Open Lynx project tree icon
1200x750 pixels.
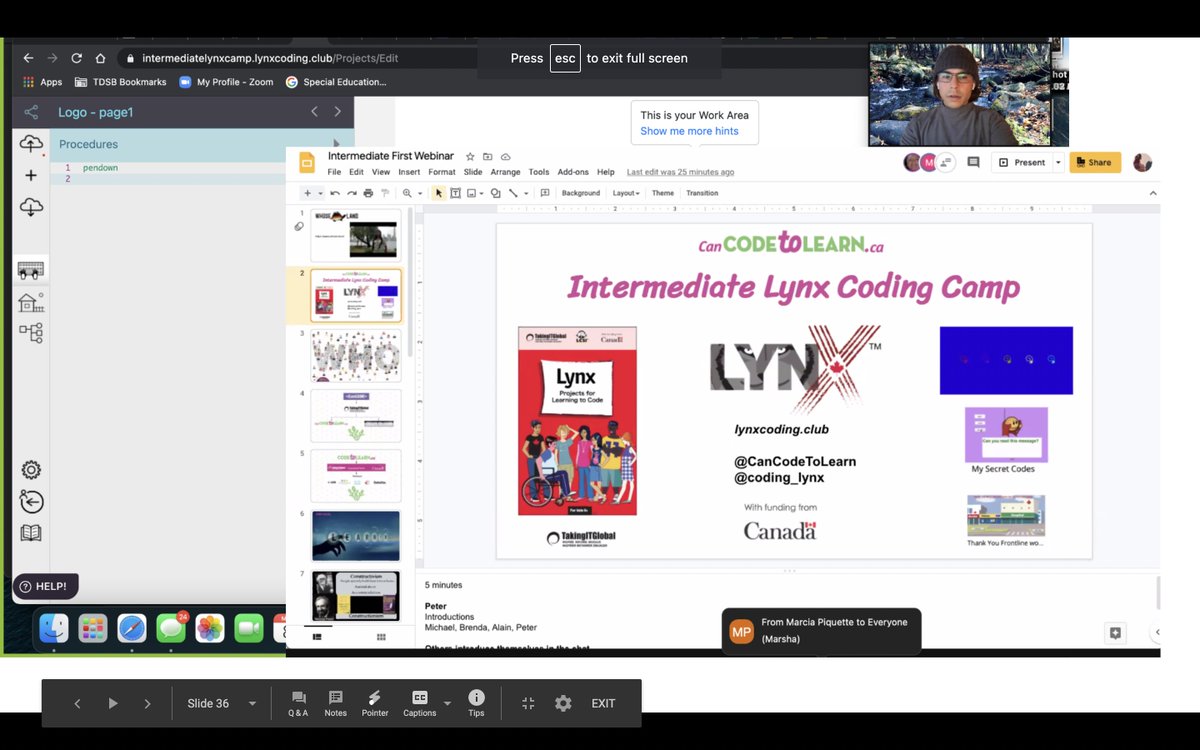[x=31, y=333]
